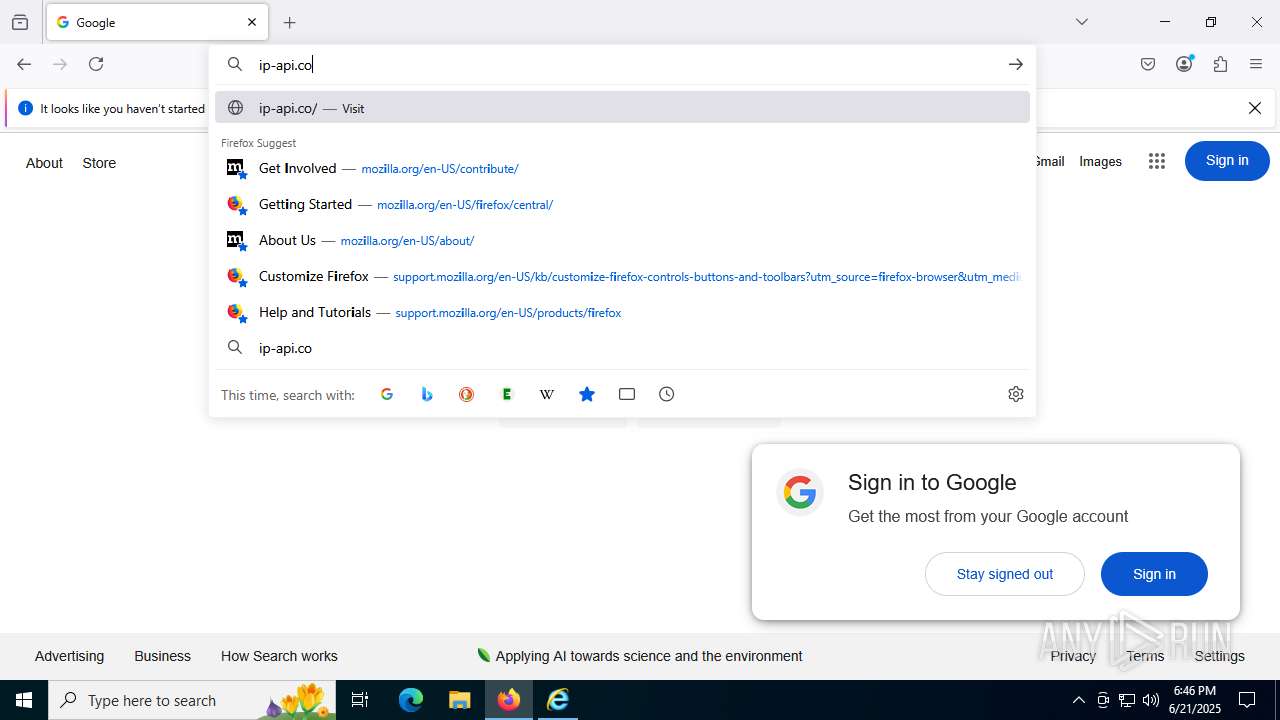
Task: Click Sign in in the Google popup
Action: 1154,574
